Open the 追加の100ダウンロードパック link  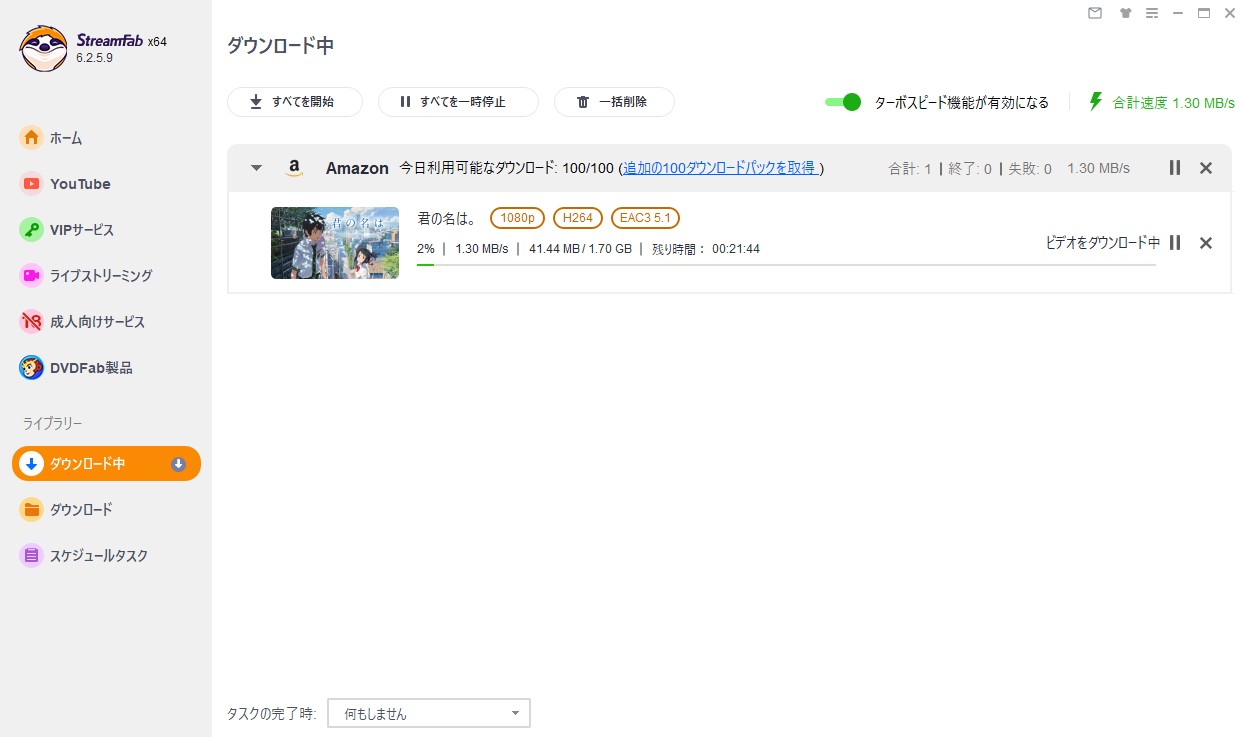[x=719, y=168]
